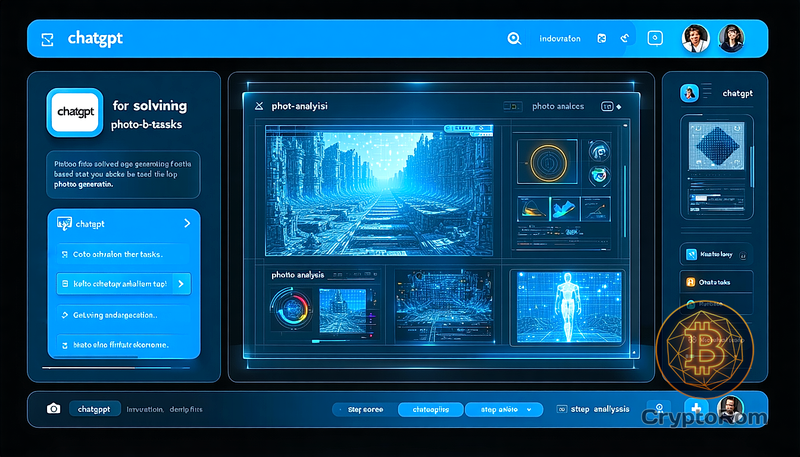Open the first user avatar in top bar
The width and height of the screenshot is (800, 457).
tap(695, 39)
